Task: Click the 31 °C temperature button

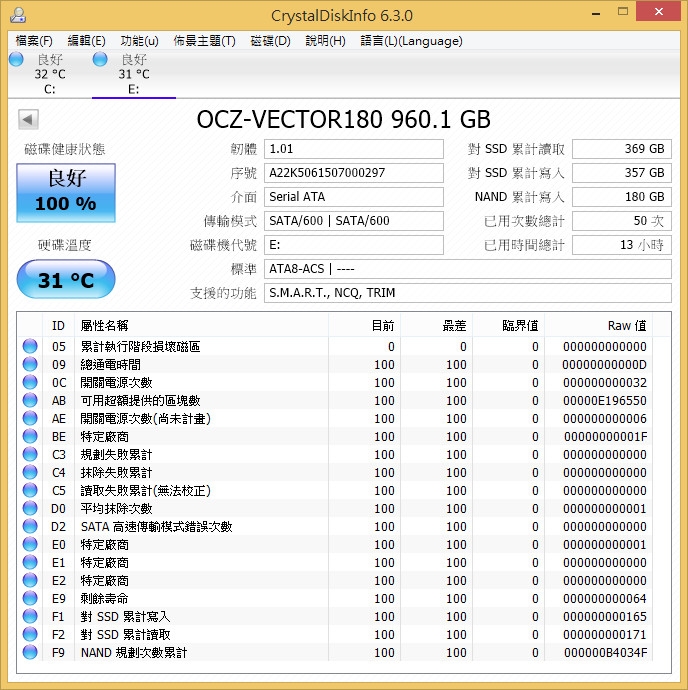Action: 66,279
